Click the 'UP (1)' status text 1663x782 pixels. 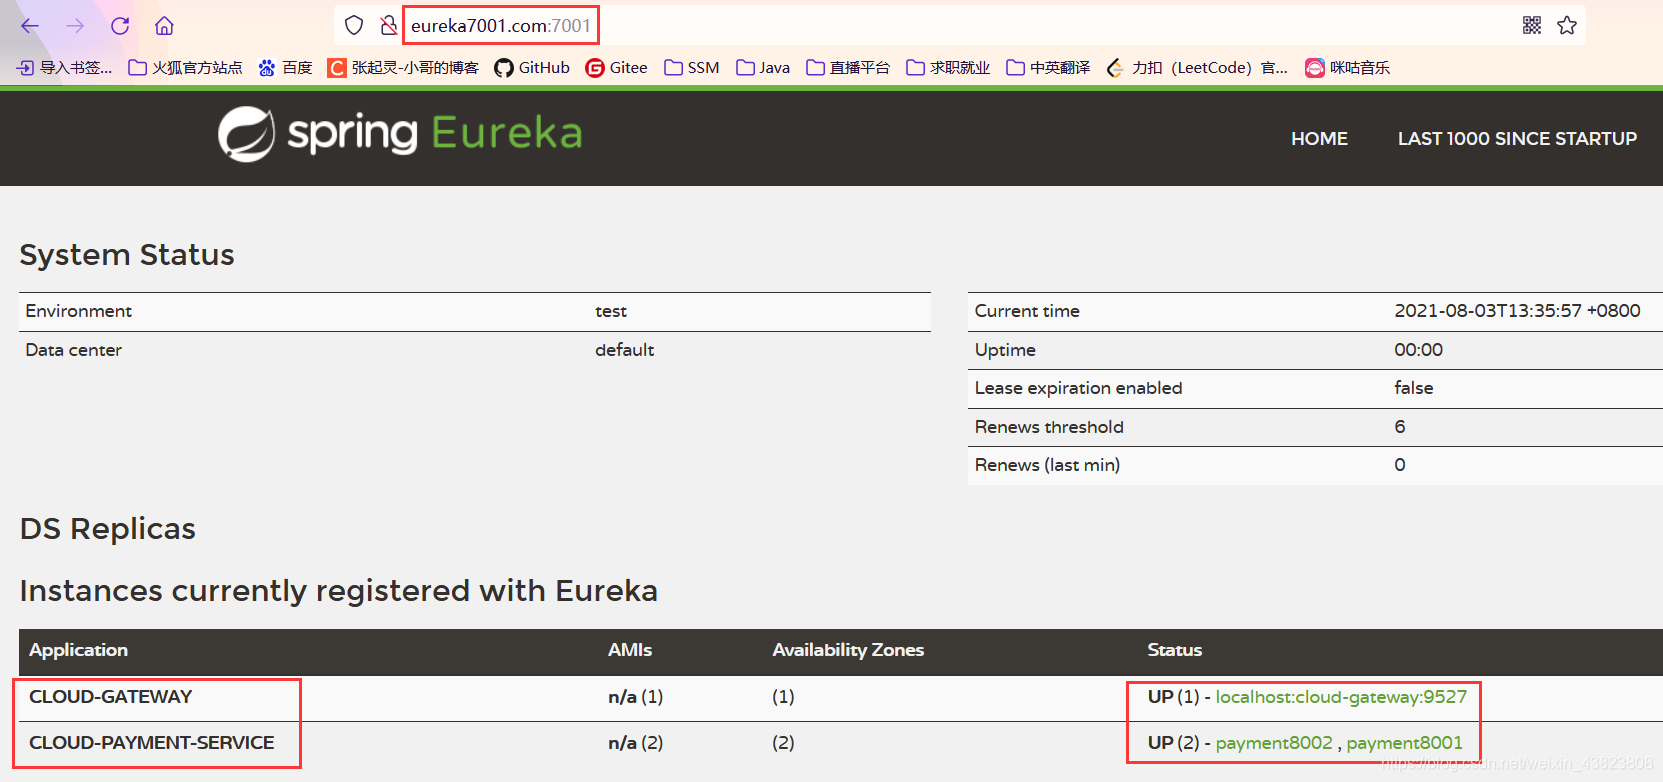click(1173, 697)
